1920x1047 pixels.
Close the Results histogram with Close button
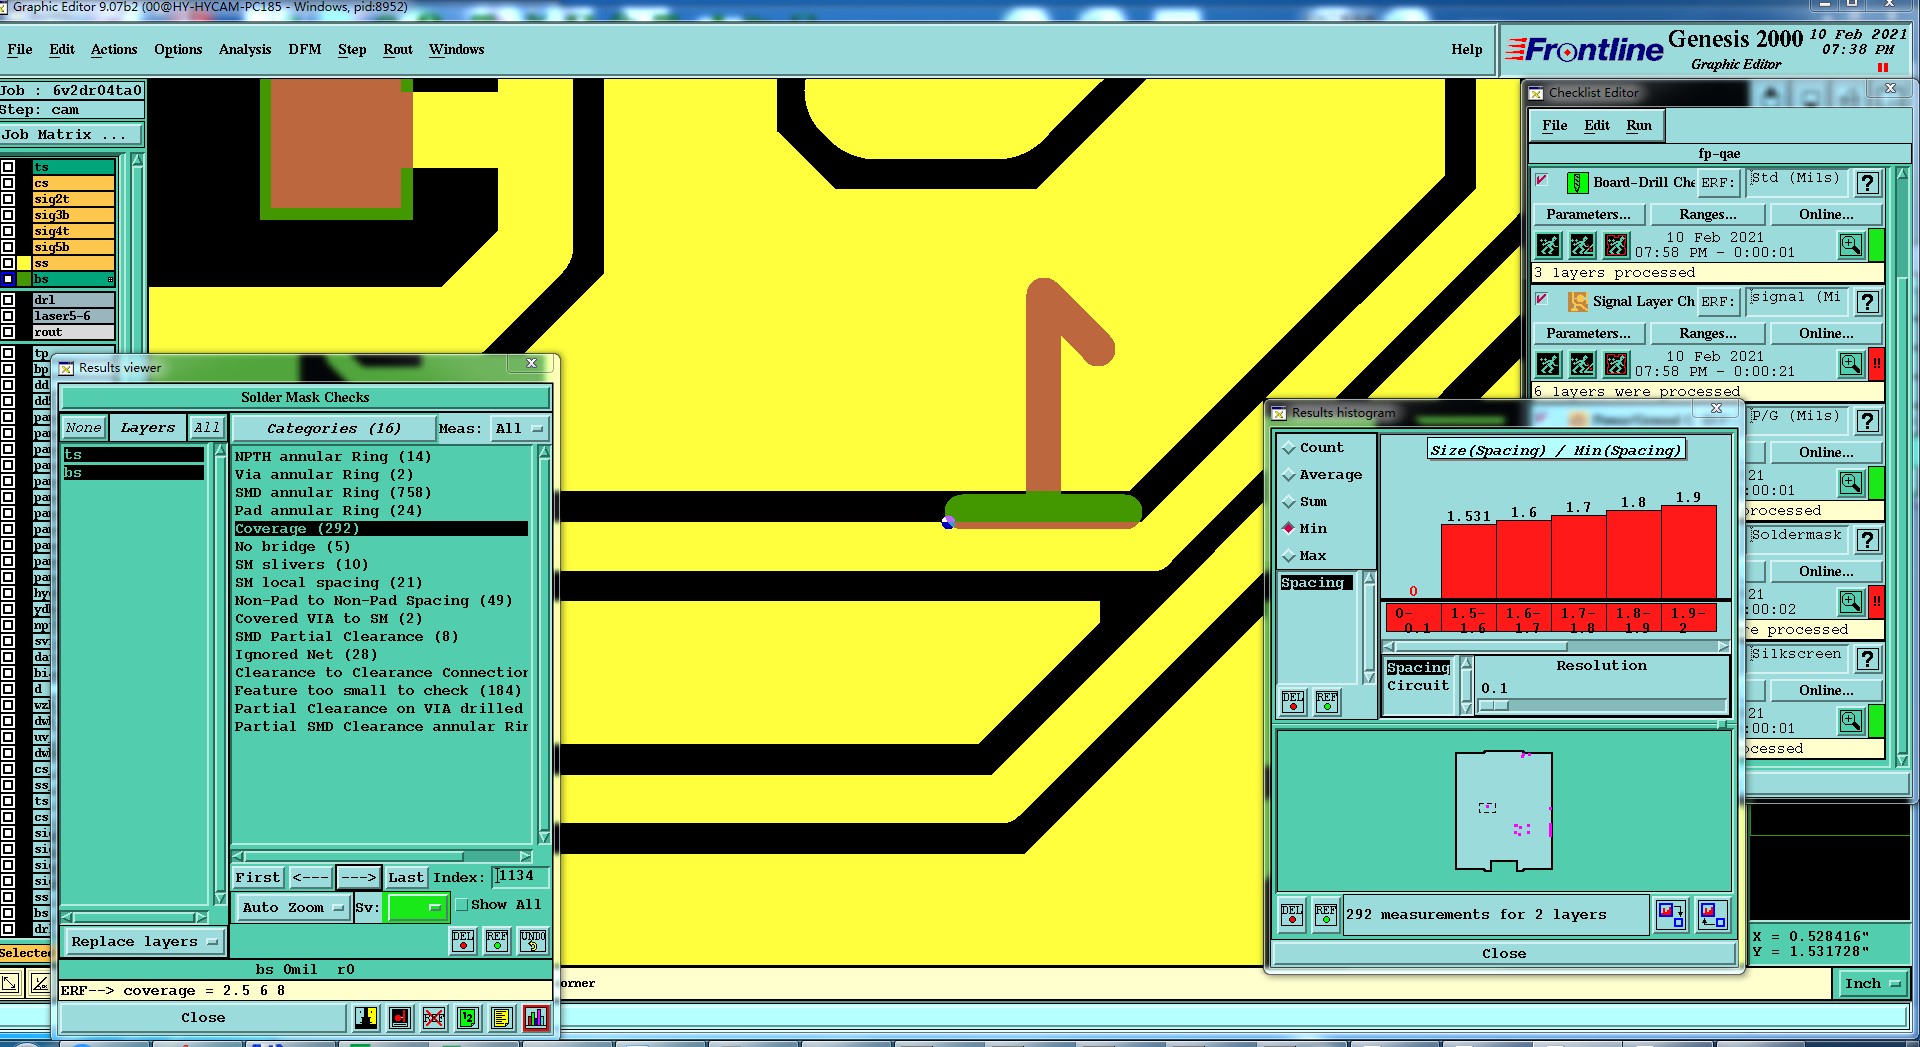[1504, 954]
